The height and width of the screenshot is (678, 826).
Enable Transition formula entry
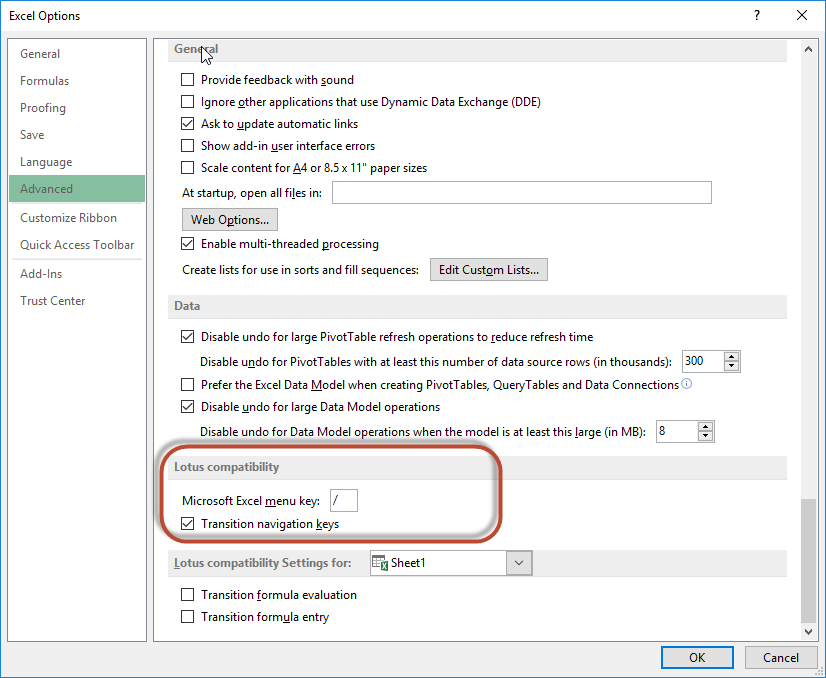(x=187, y=616)
